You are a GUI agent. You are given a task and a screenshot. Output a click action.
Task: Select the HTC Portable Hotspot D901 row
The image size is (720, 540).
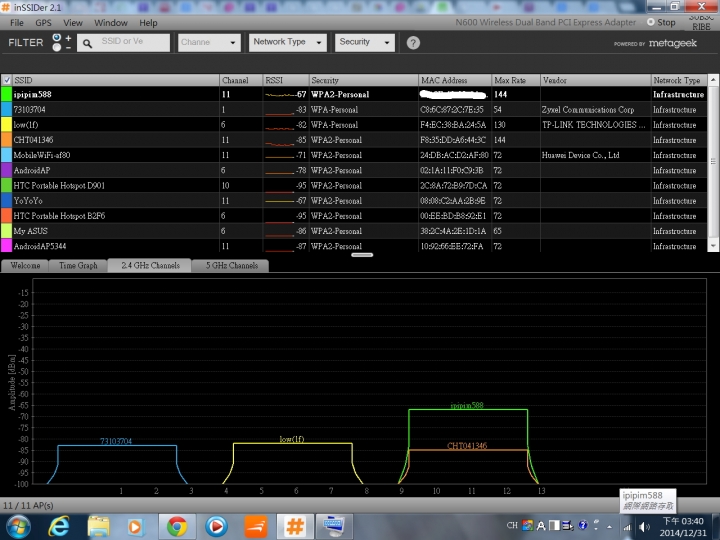pyautogui.click(x=354, y=185)
